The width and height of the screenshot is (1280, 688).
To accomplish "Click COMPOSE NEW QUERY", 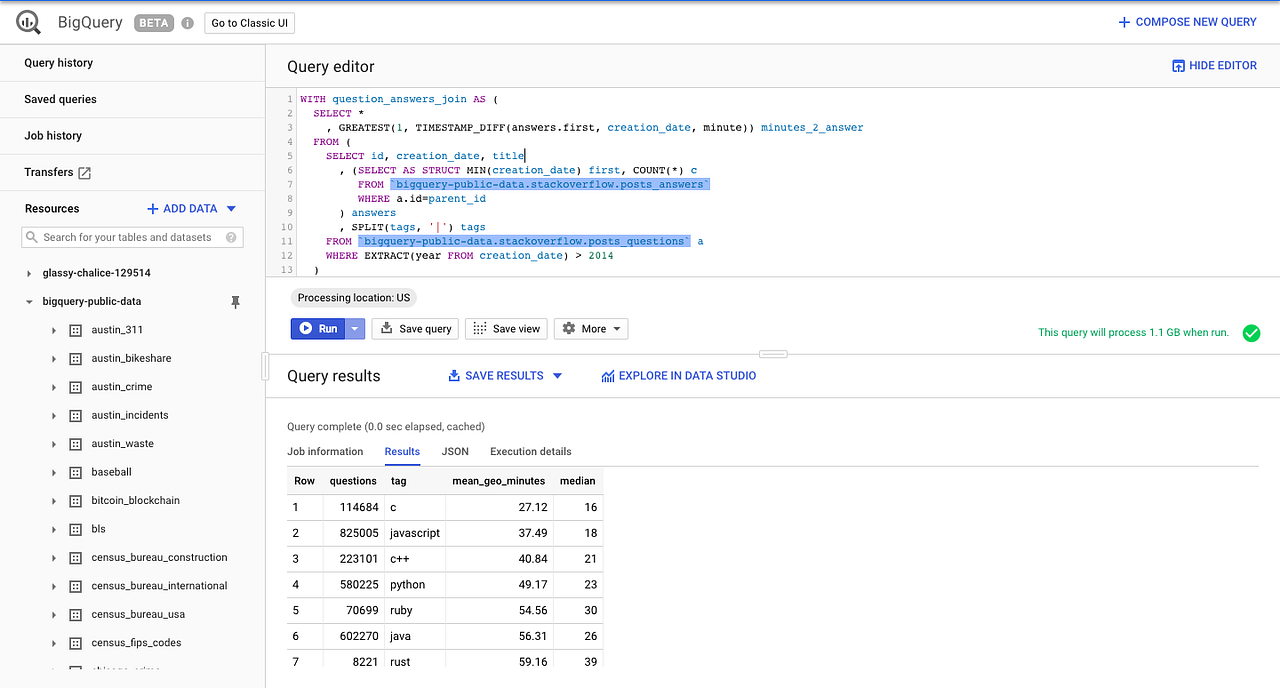I will 1186,21.
